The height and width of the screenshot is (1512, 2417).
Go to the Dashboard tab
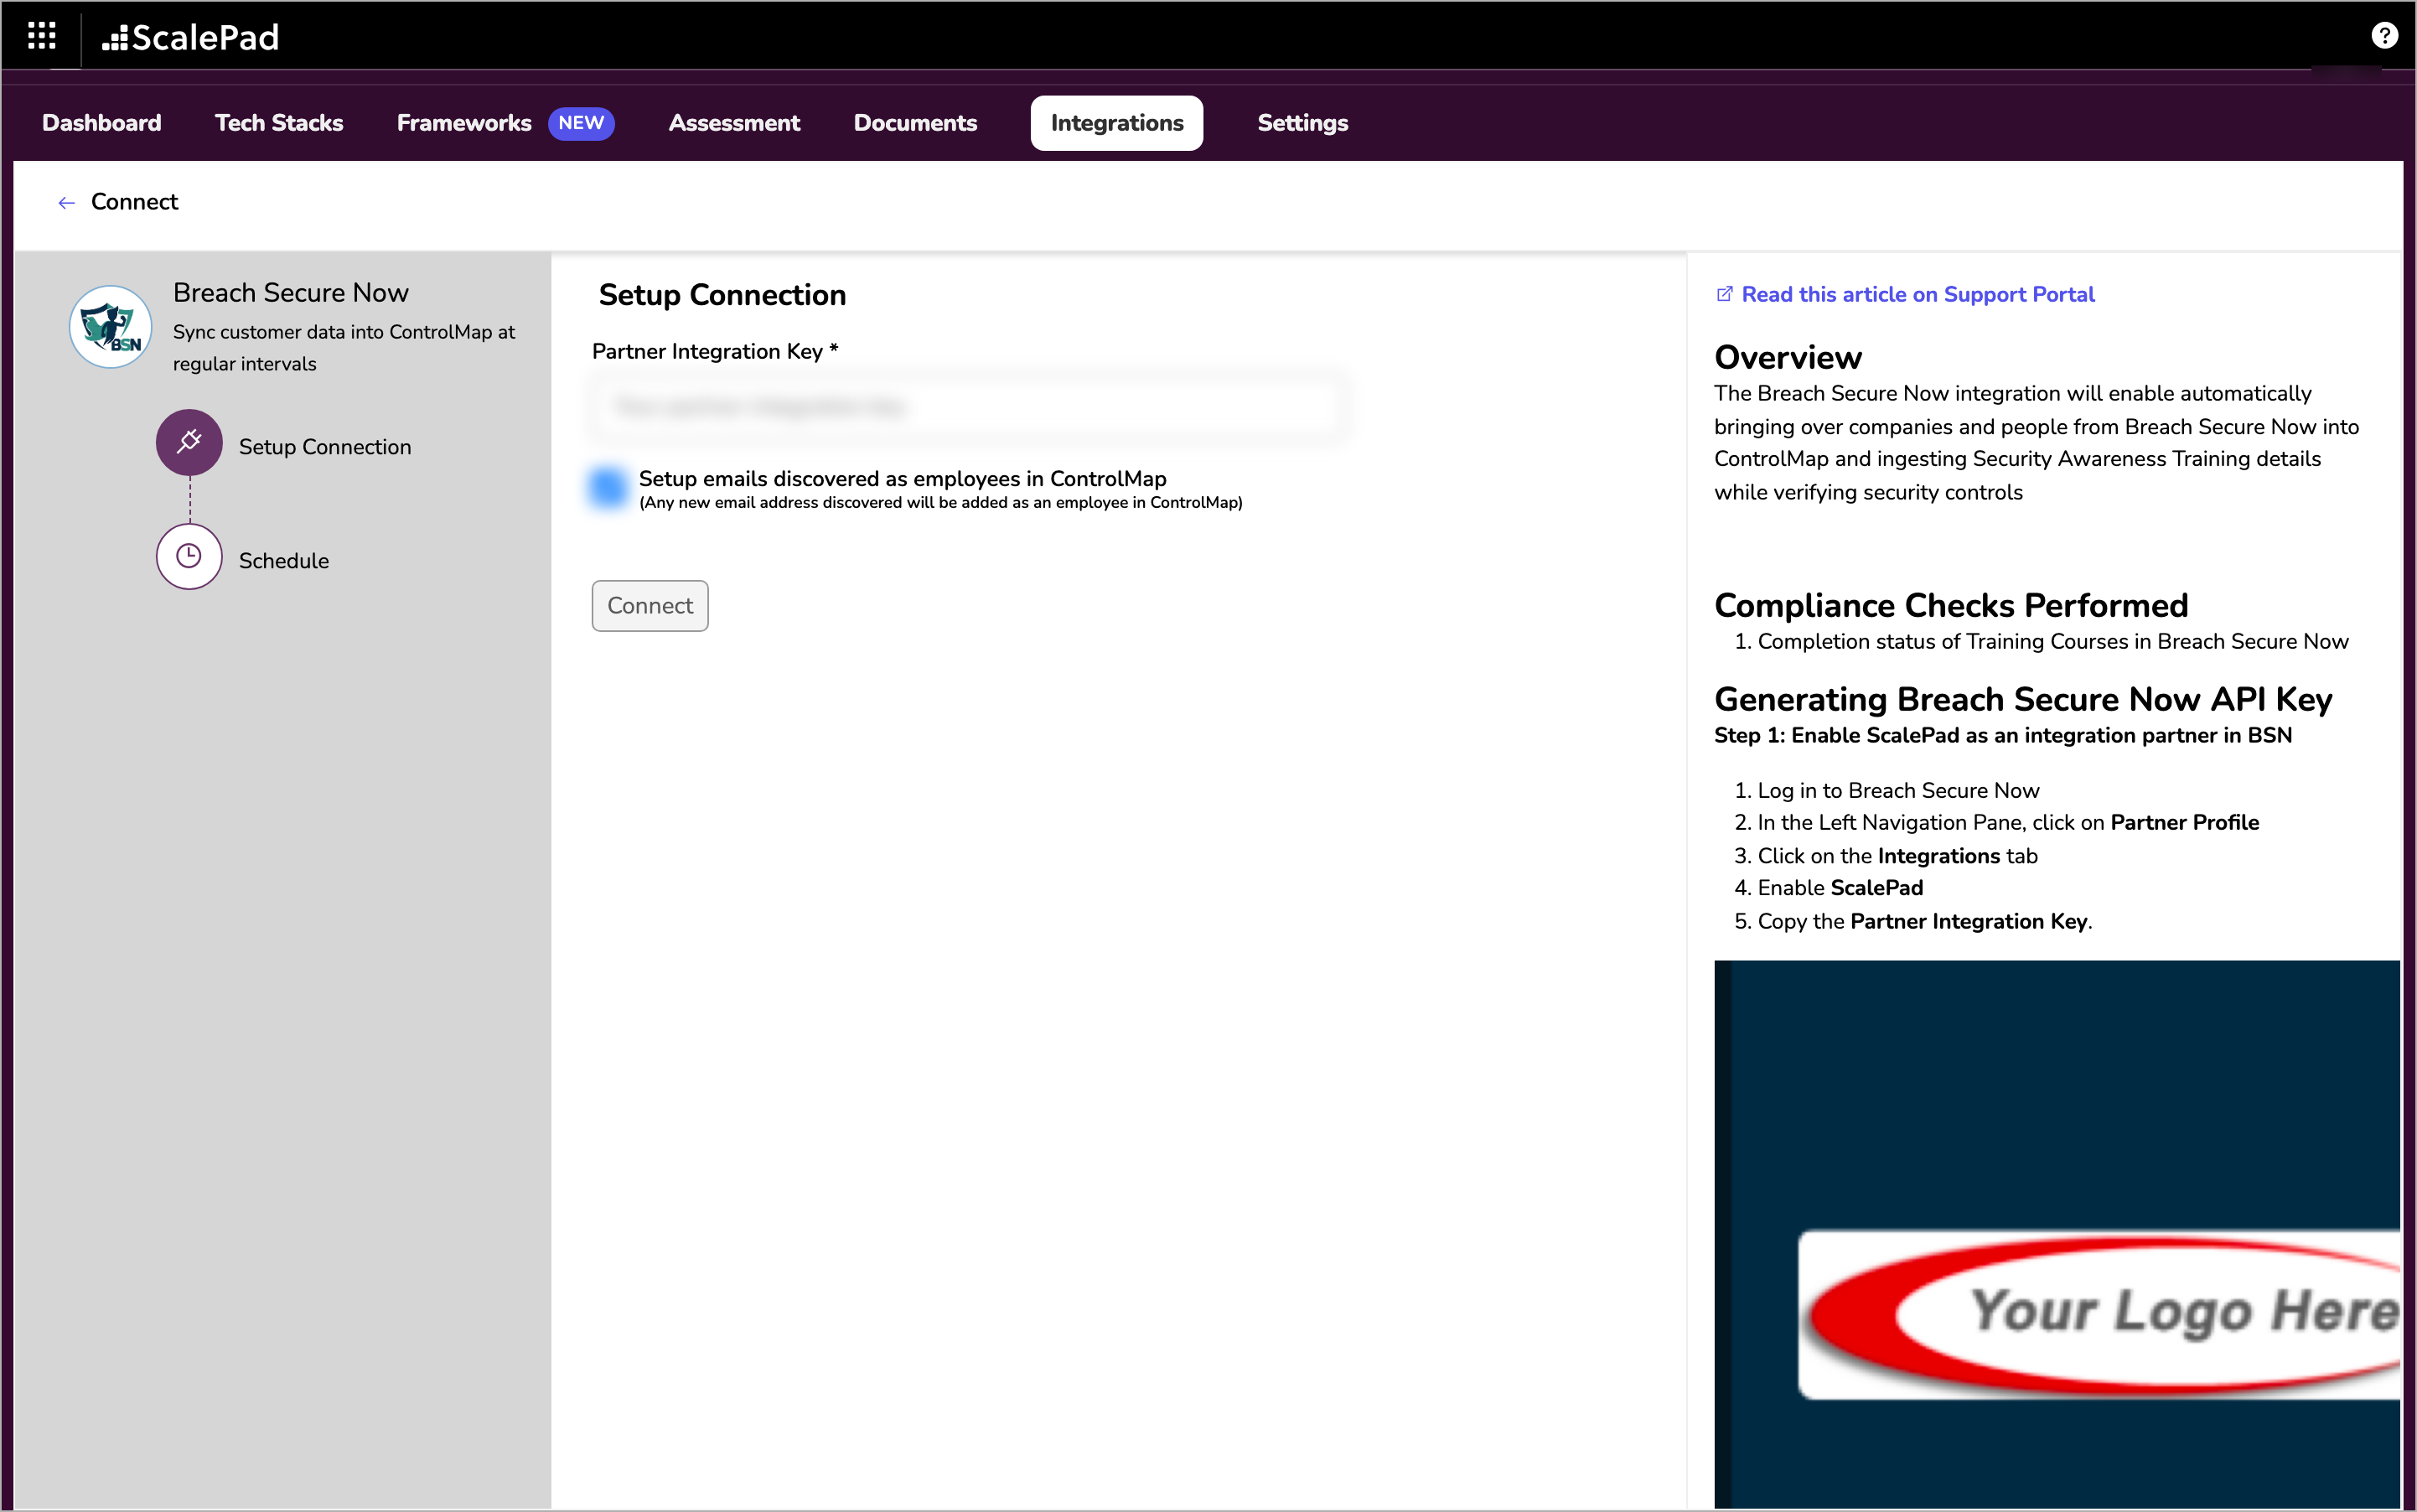coord(102,123)
